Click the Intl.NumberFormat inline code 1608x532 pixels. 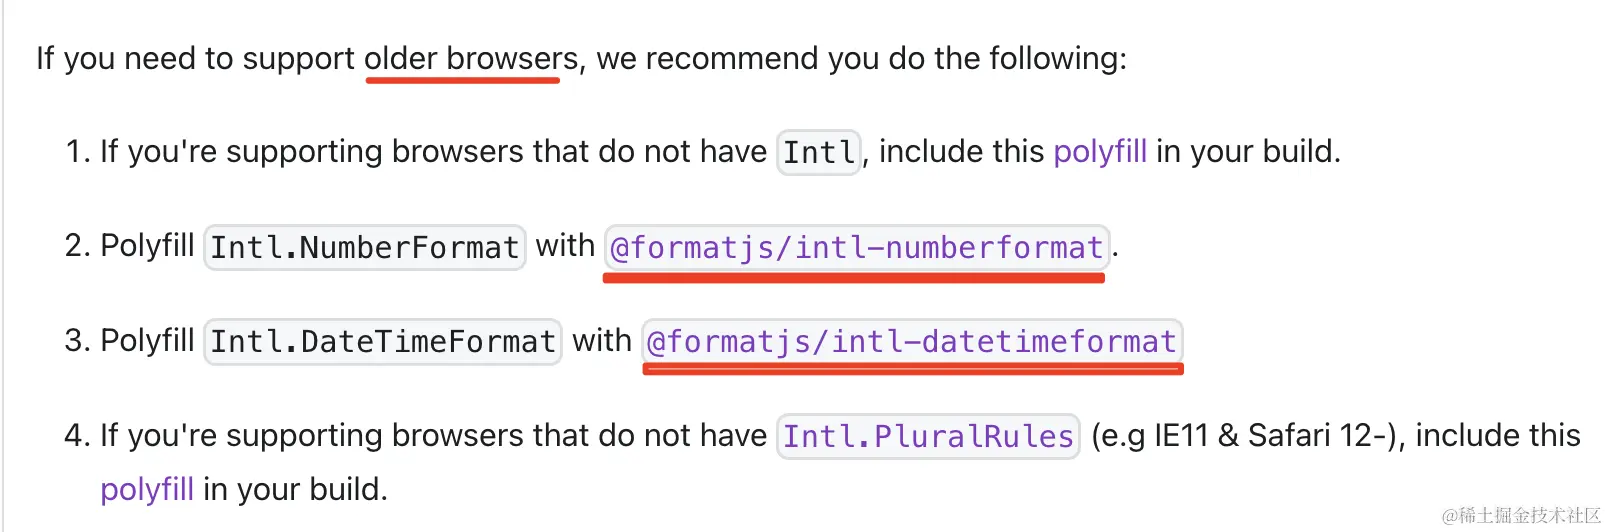364,247
